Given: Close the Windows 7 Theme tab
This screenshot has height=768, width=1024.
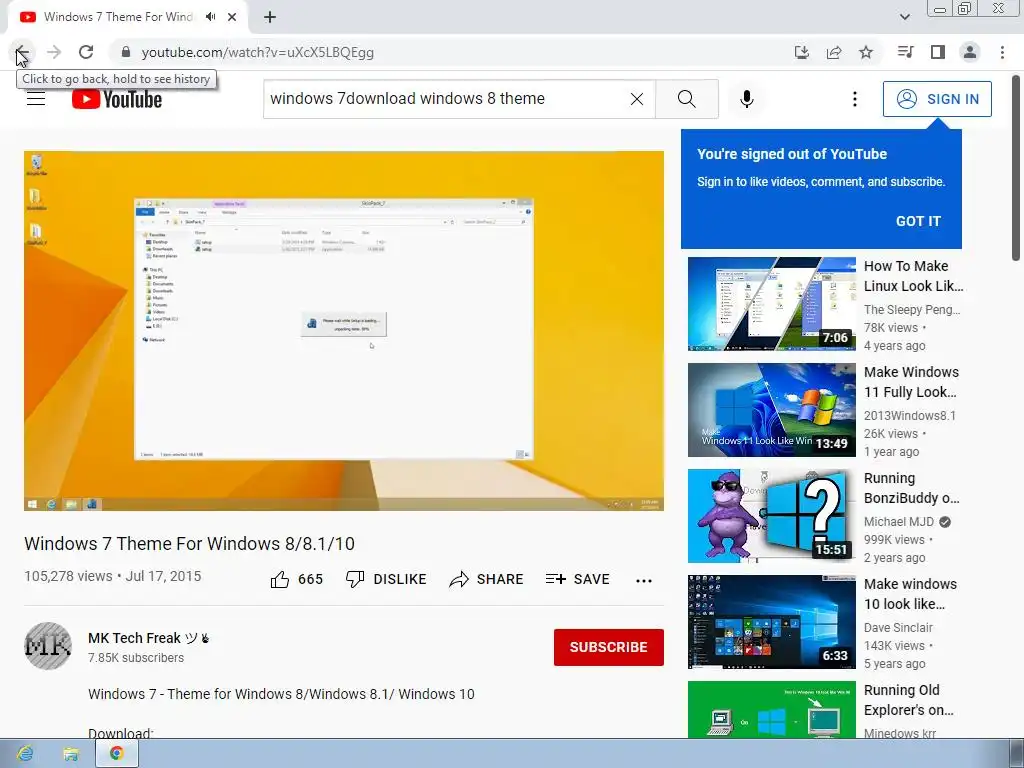Looking at the screenshot, I should coord(232,17).
